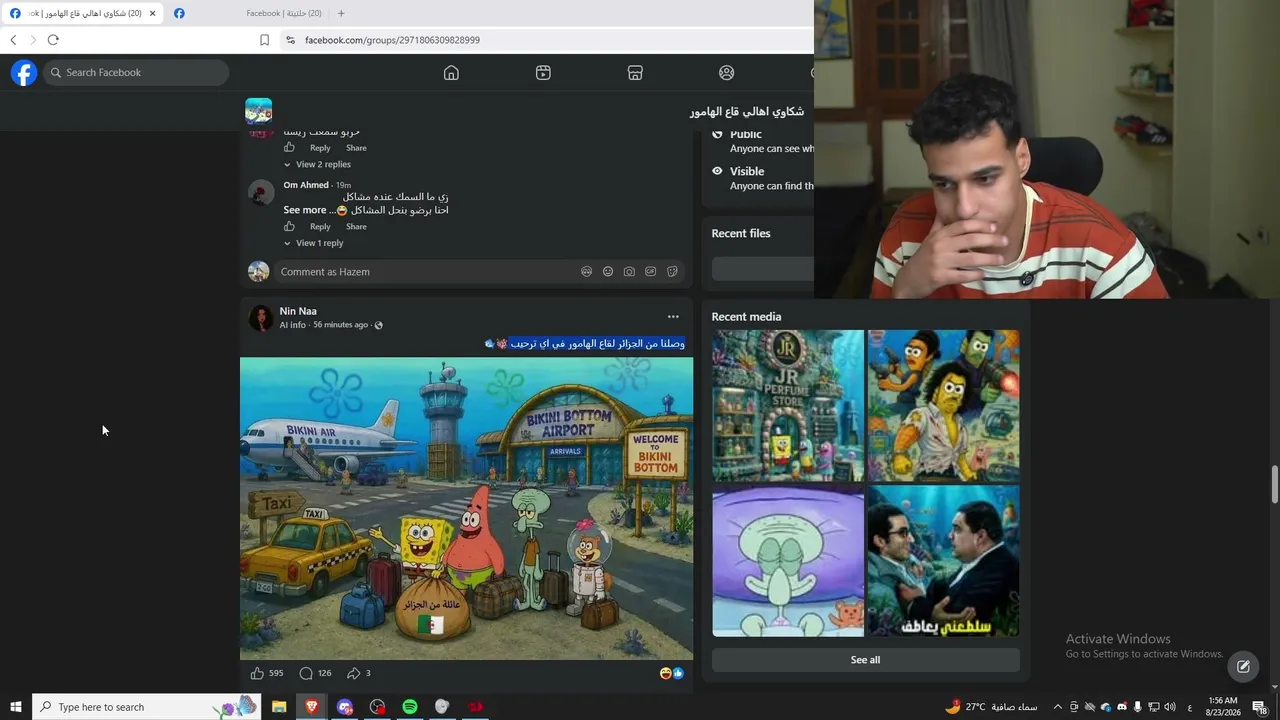Click 595 likes count on post
The image size is (1280, 720).
pyautogui.click(x=276, y=674)
